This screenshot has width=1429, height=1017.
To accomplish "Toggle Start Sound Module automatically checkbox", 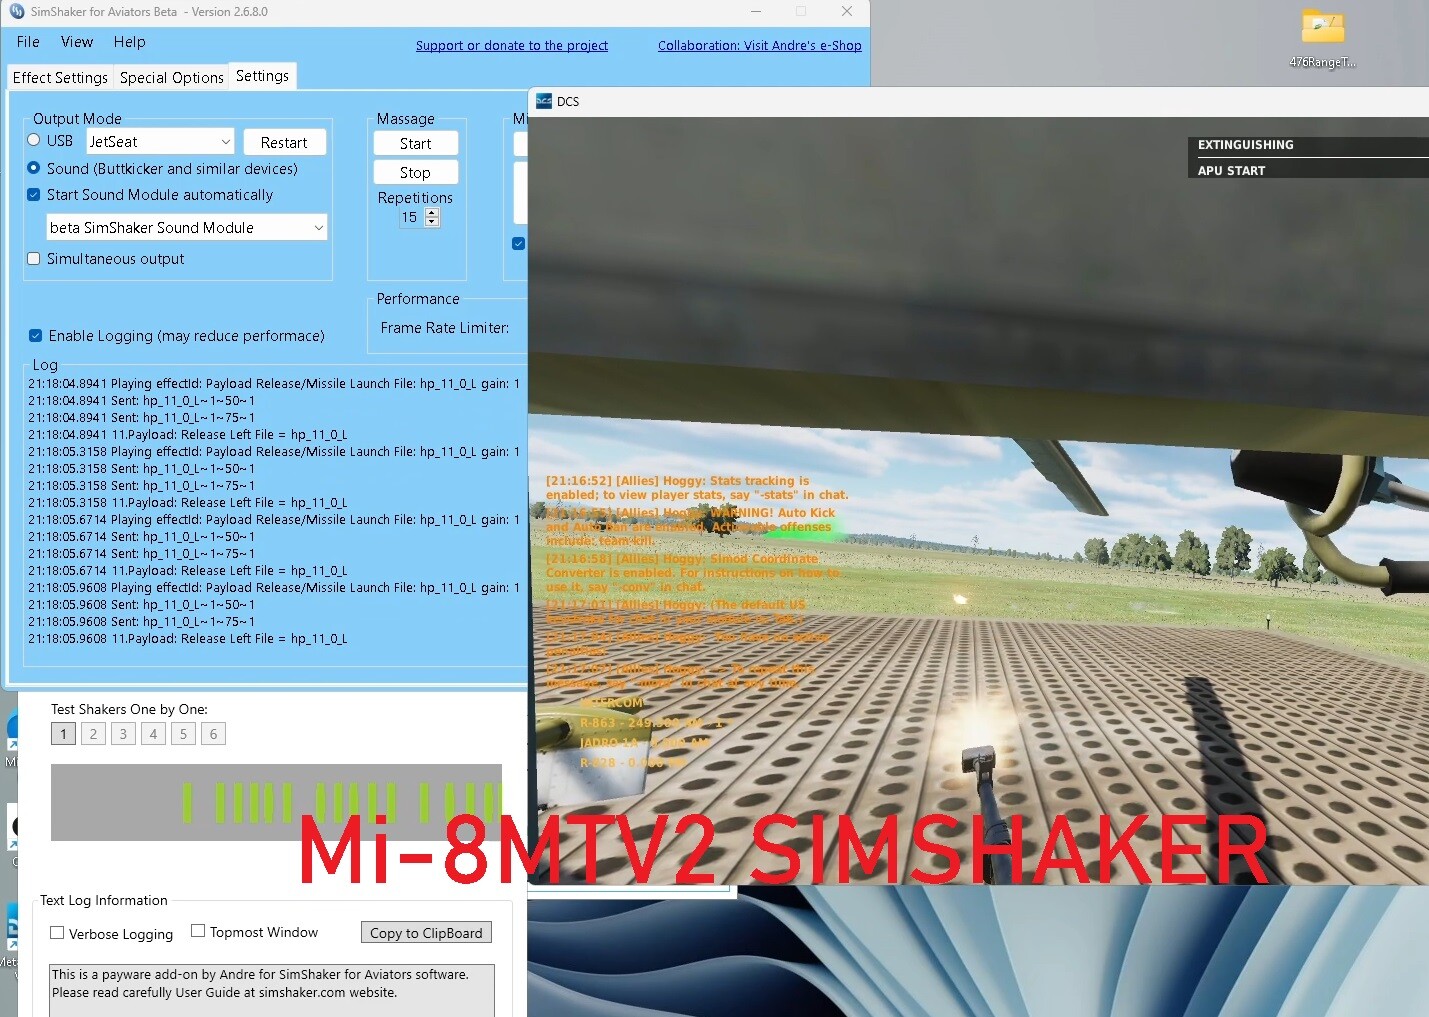I will click(34, 194).
